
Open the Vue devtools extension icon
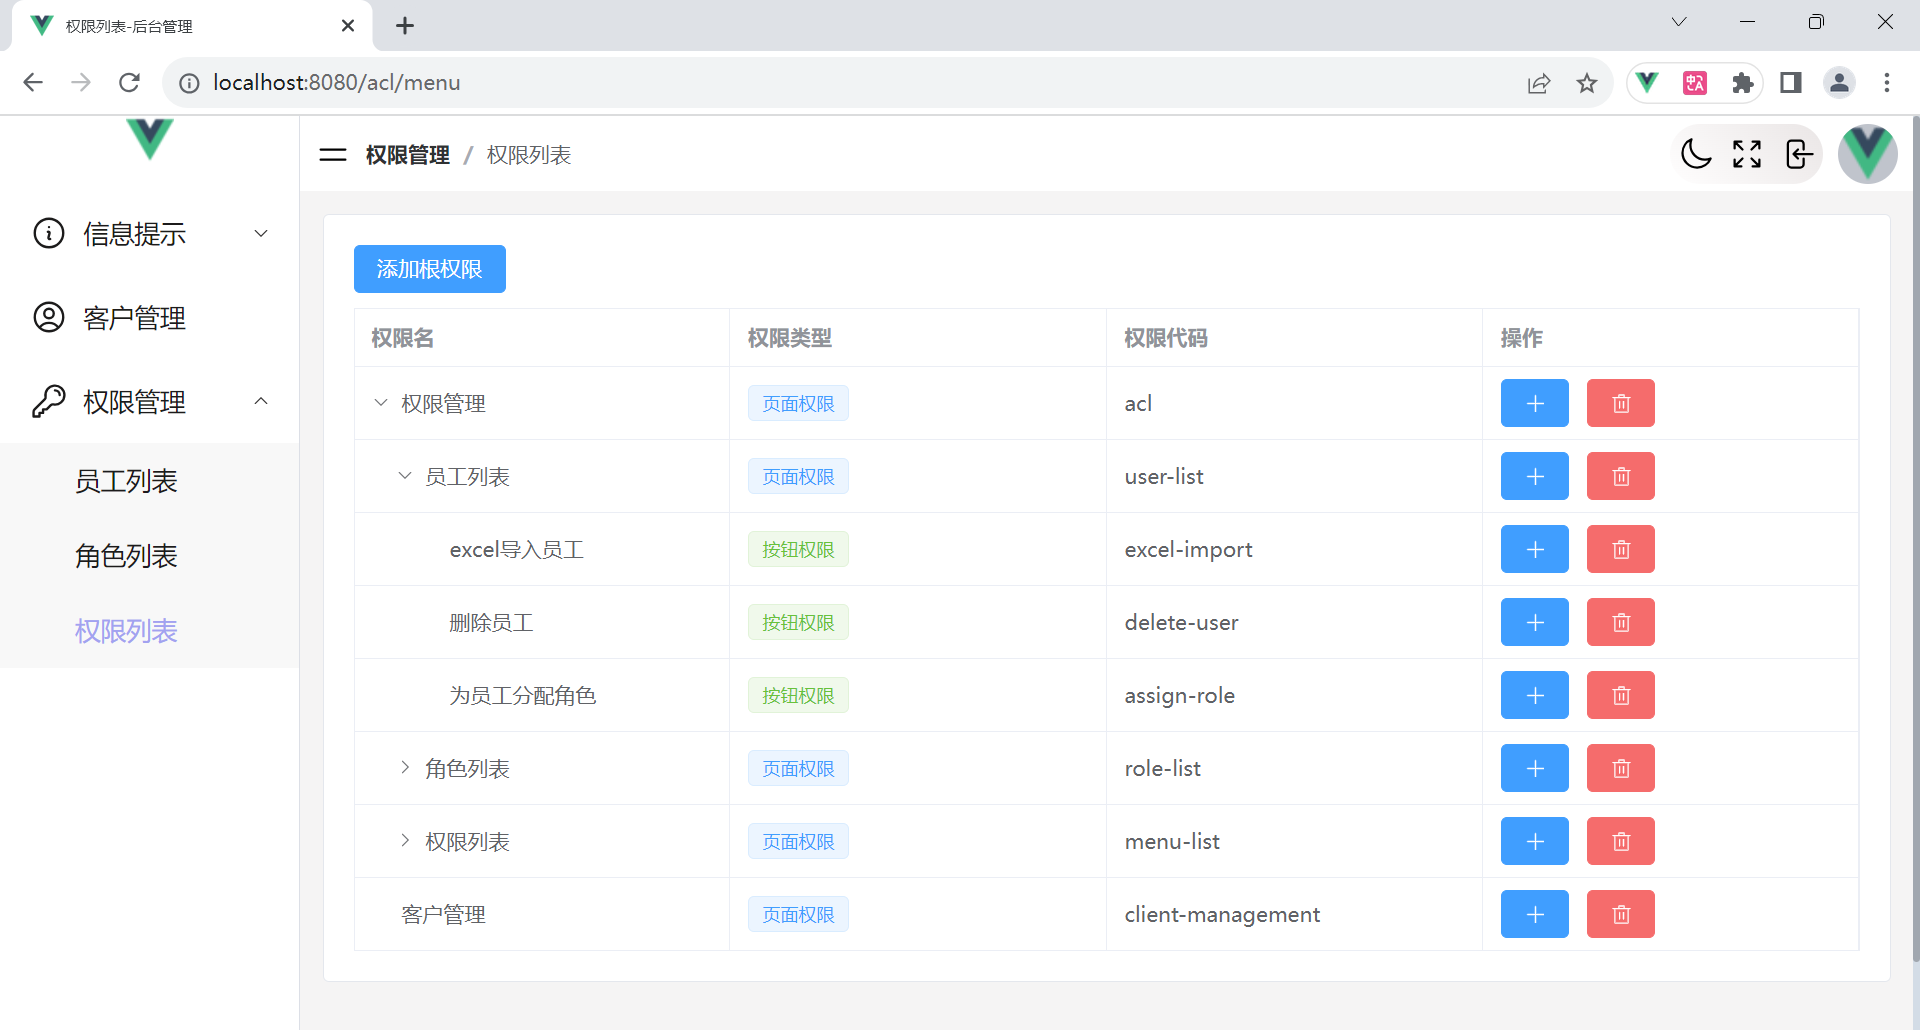pyautogui.click(x=1647, y=83)
